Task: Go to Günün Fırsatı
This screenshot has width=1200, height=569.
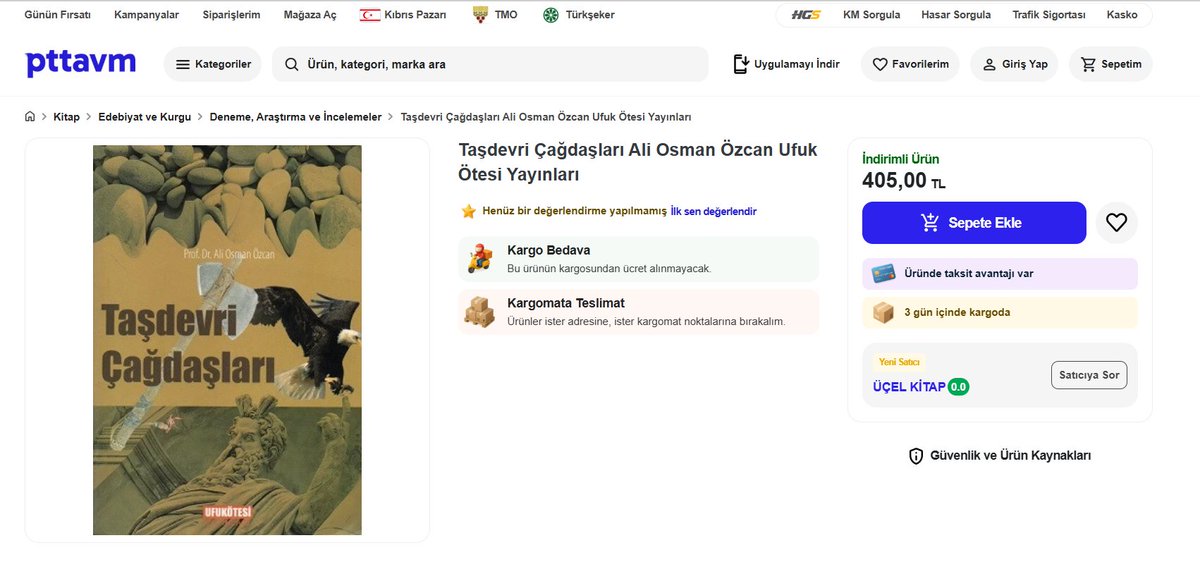Action: [58, 15]
